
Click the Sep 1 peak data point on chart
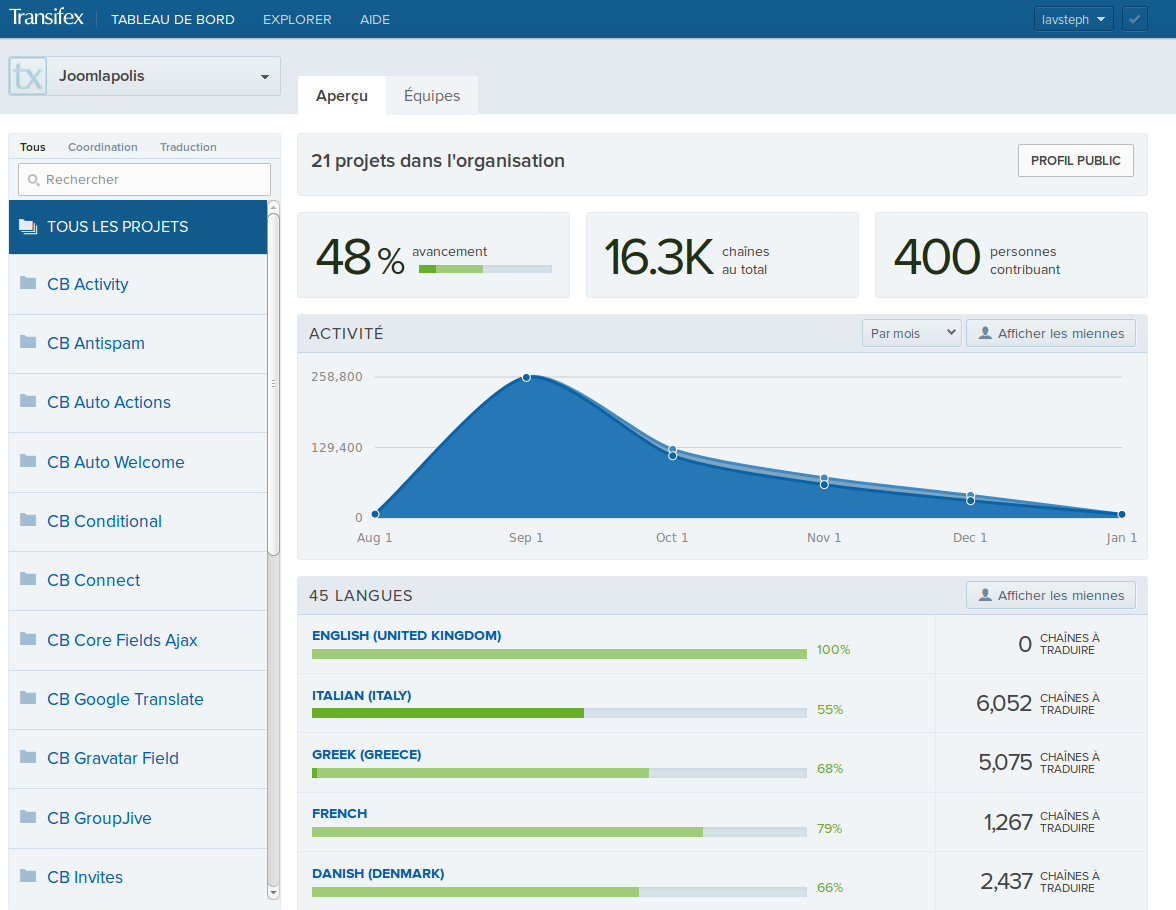click(x=526, y=377)
